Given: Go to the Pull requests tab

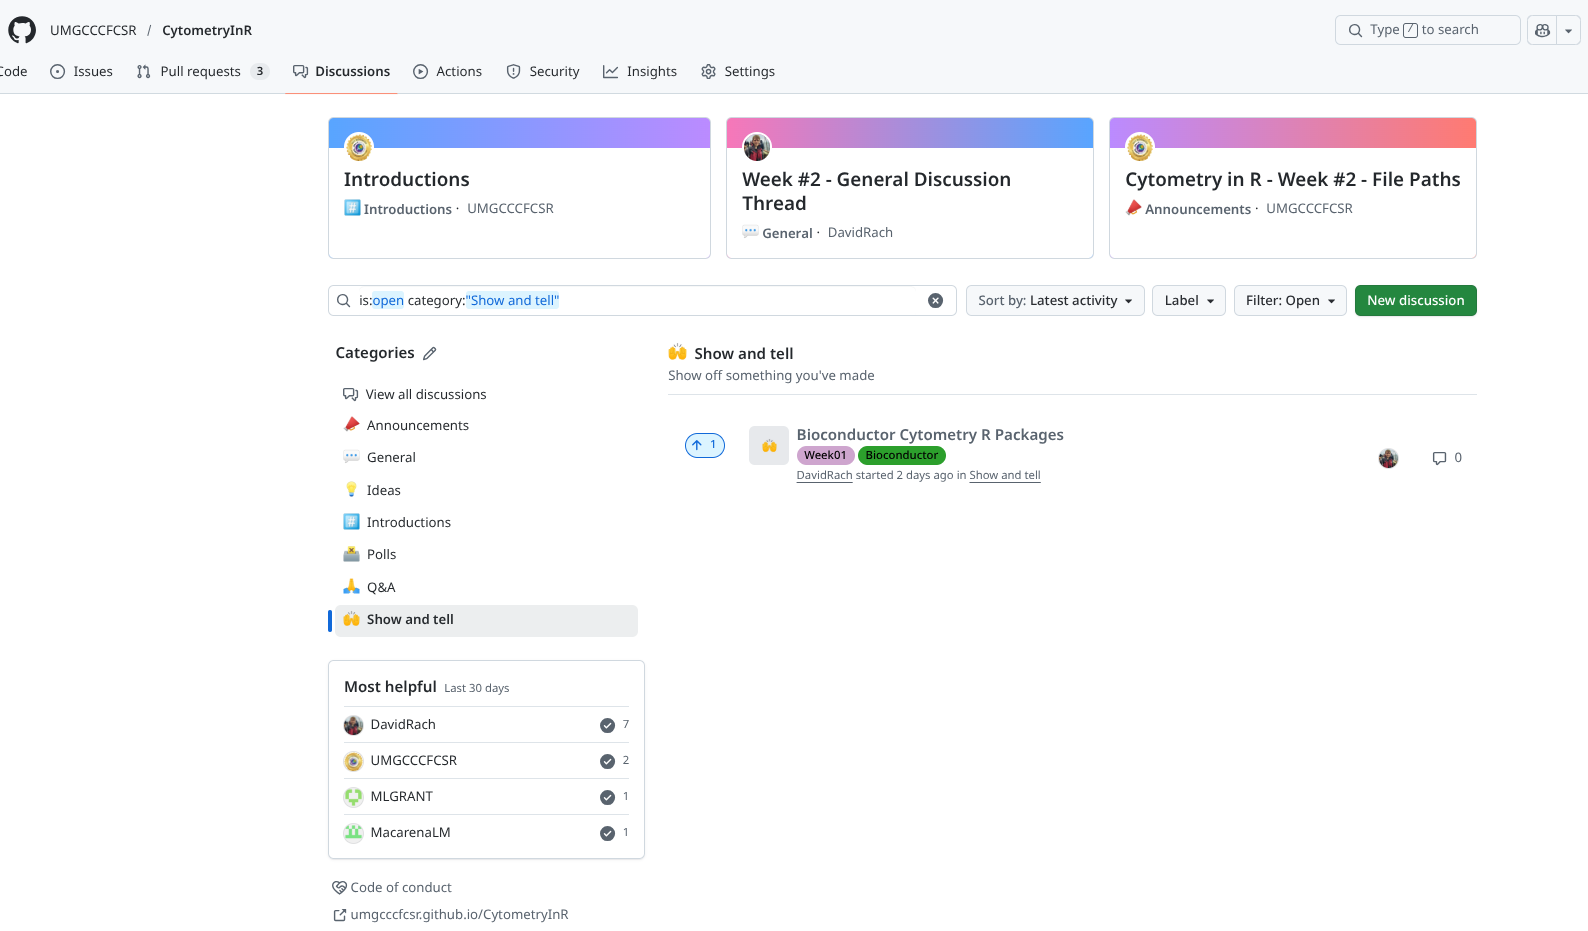Looking at the screenshot, I should (x=200, y=72).
